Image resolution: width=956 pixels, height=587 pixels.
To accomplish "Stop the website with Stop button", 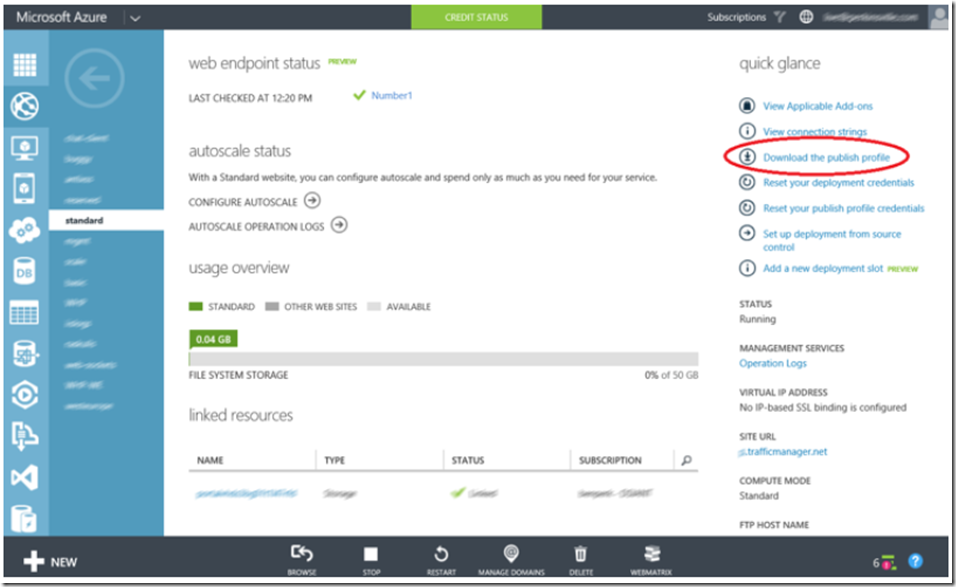I will click(x=371, y=560).
